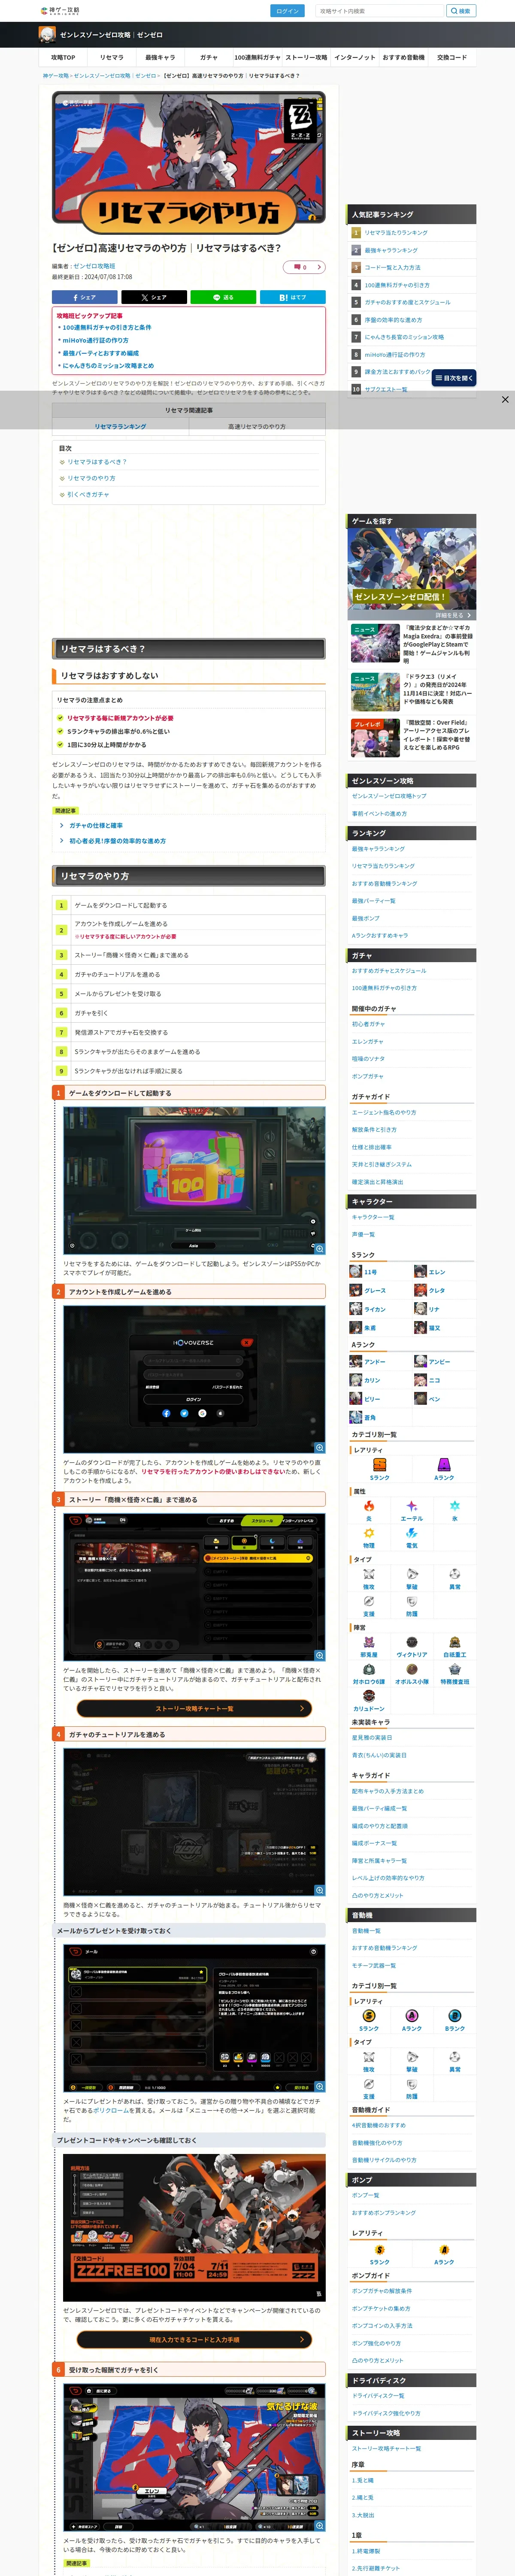Open ストーリー攻略チャート一覧 arrow button

coord(194,1708)
